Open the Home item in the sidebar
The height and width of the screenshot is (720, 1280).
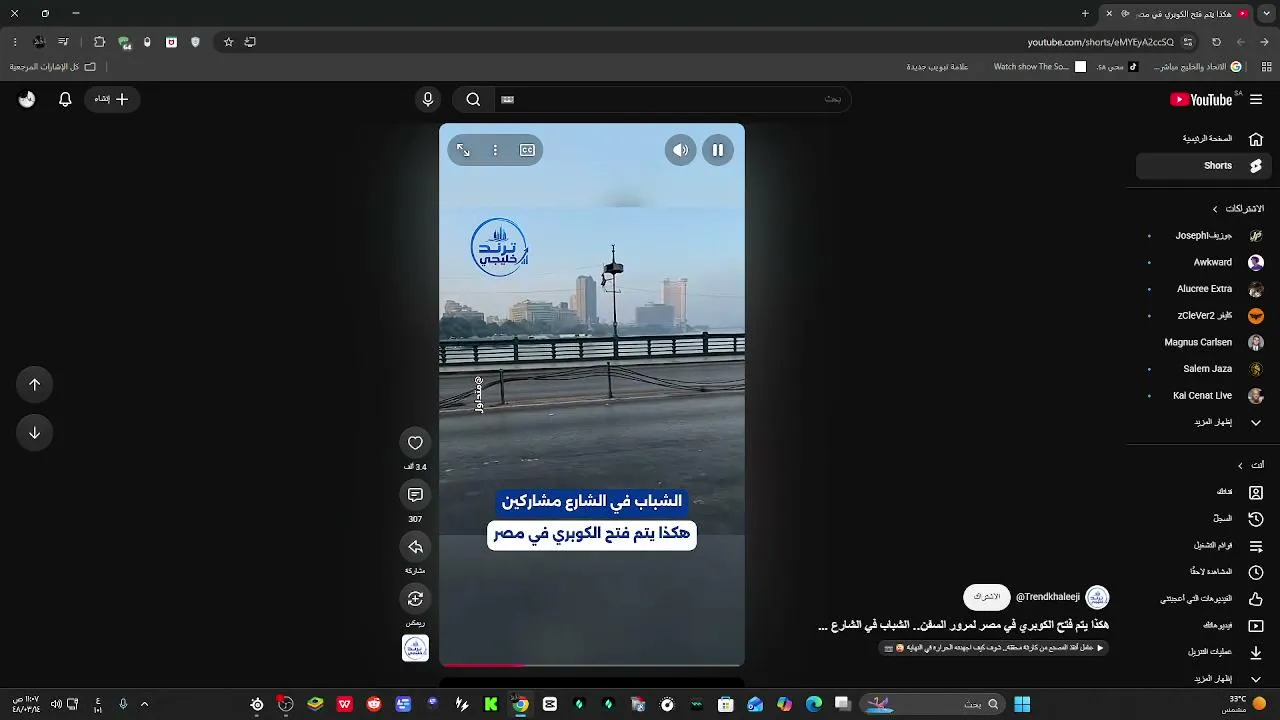pyautogui.click(x=1204, y=139)
